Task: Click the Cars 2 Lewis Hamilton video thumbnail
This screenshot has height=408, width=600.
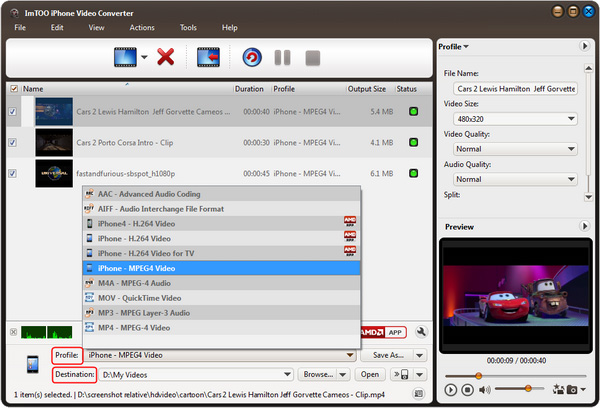Action: pyautogui.click(x=54, y=112)
